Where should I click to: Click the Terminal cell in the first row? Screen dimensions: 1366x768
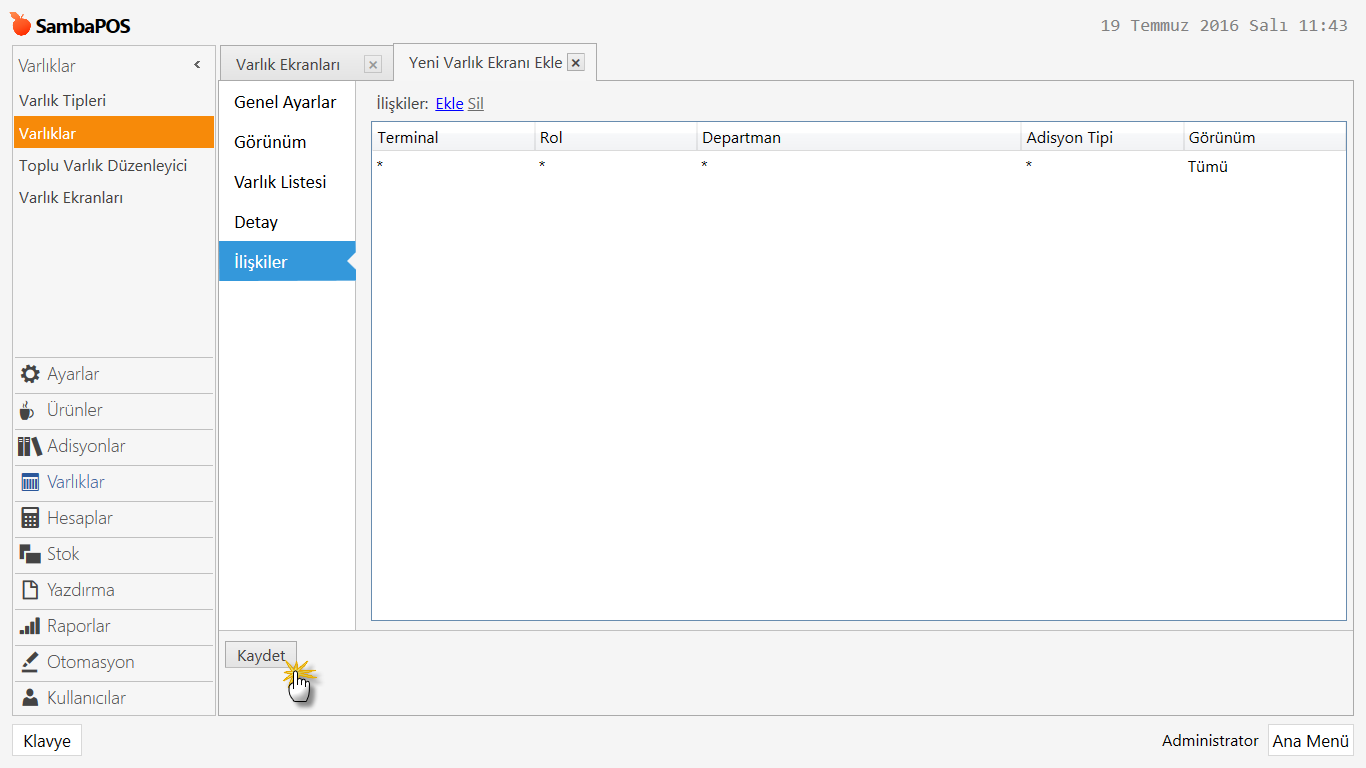pyautogui.click(x=453, y=166)
